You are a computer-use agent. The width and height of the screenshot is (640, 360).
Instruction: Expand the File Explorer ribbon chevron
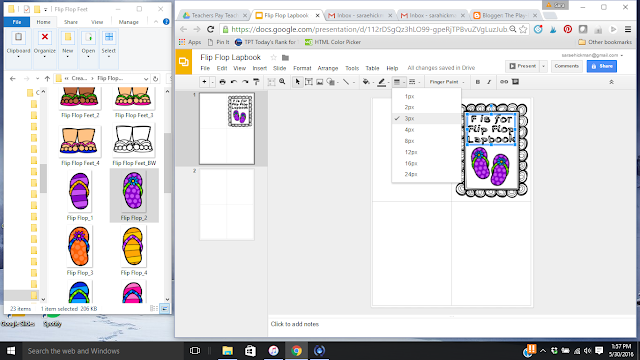point(156,22)
